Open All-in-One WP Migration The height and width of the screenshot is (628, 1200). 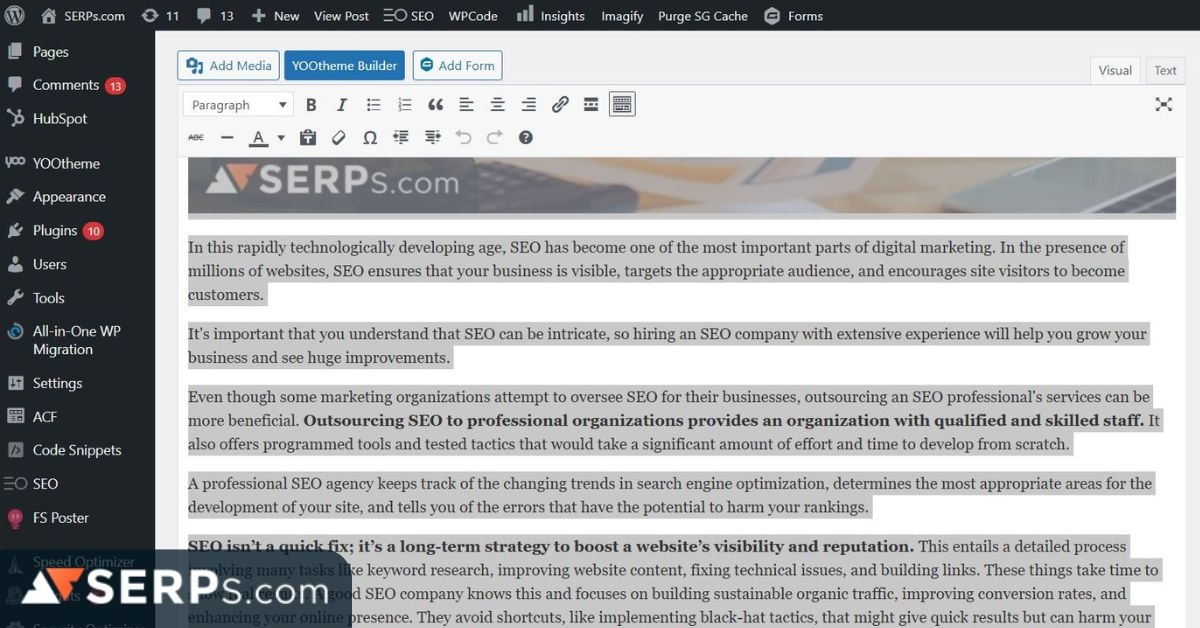point(77,340)
